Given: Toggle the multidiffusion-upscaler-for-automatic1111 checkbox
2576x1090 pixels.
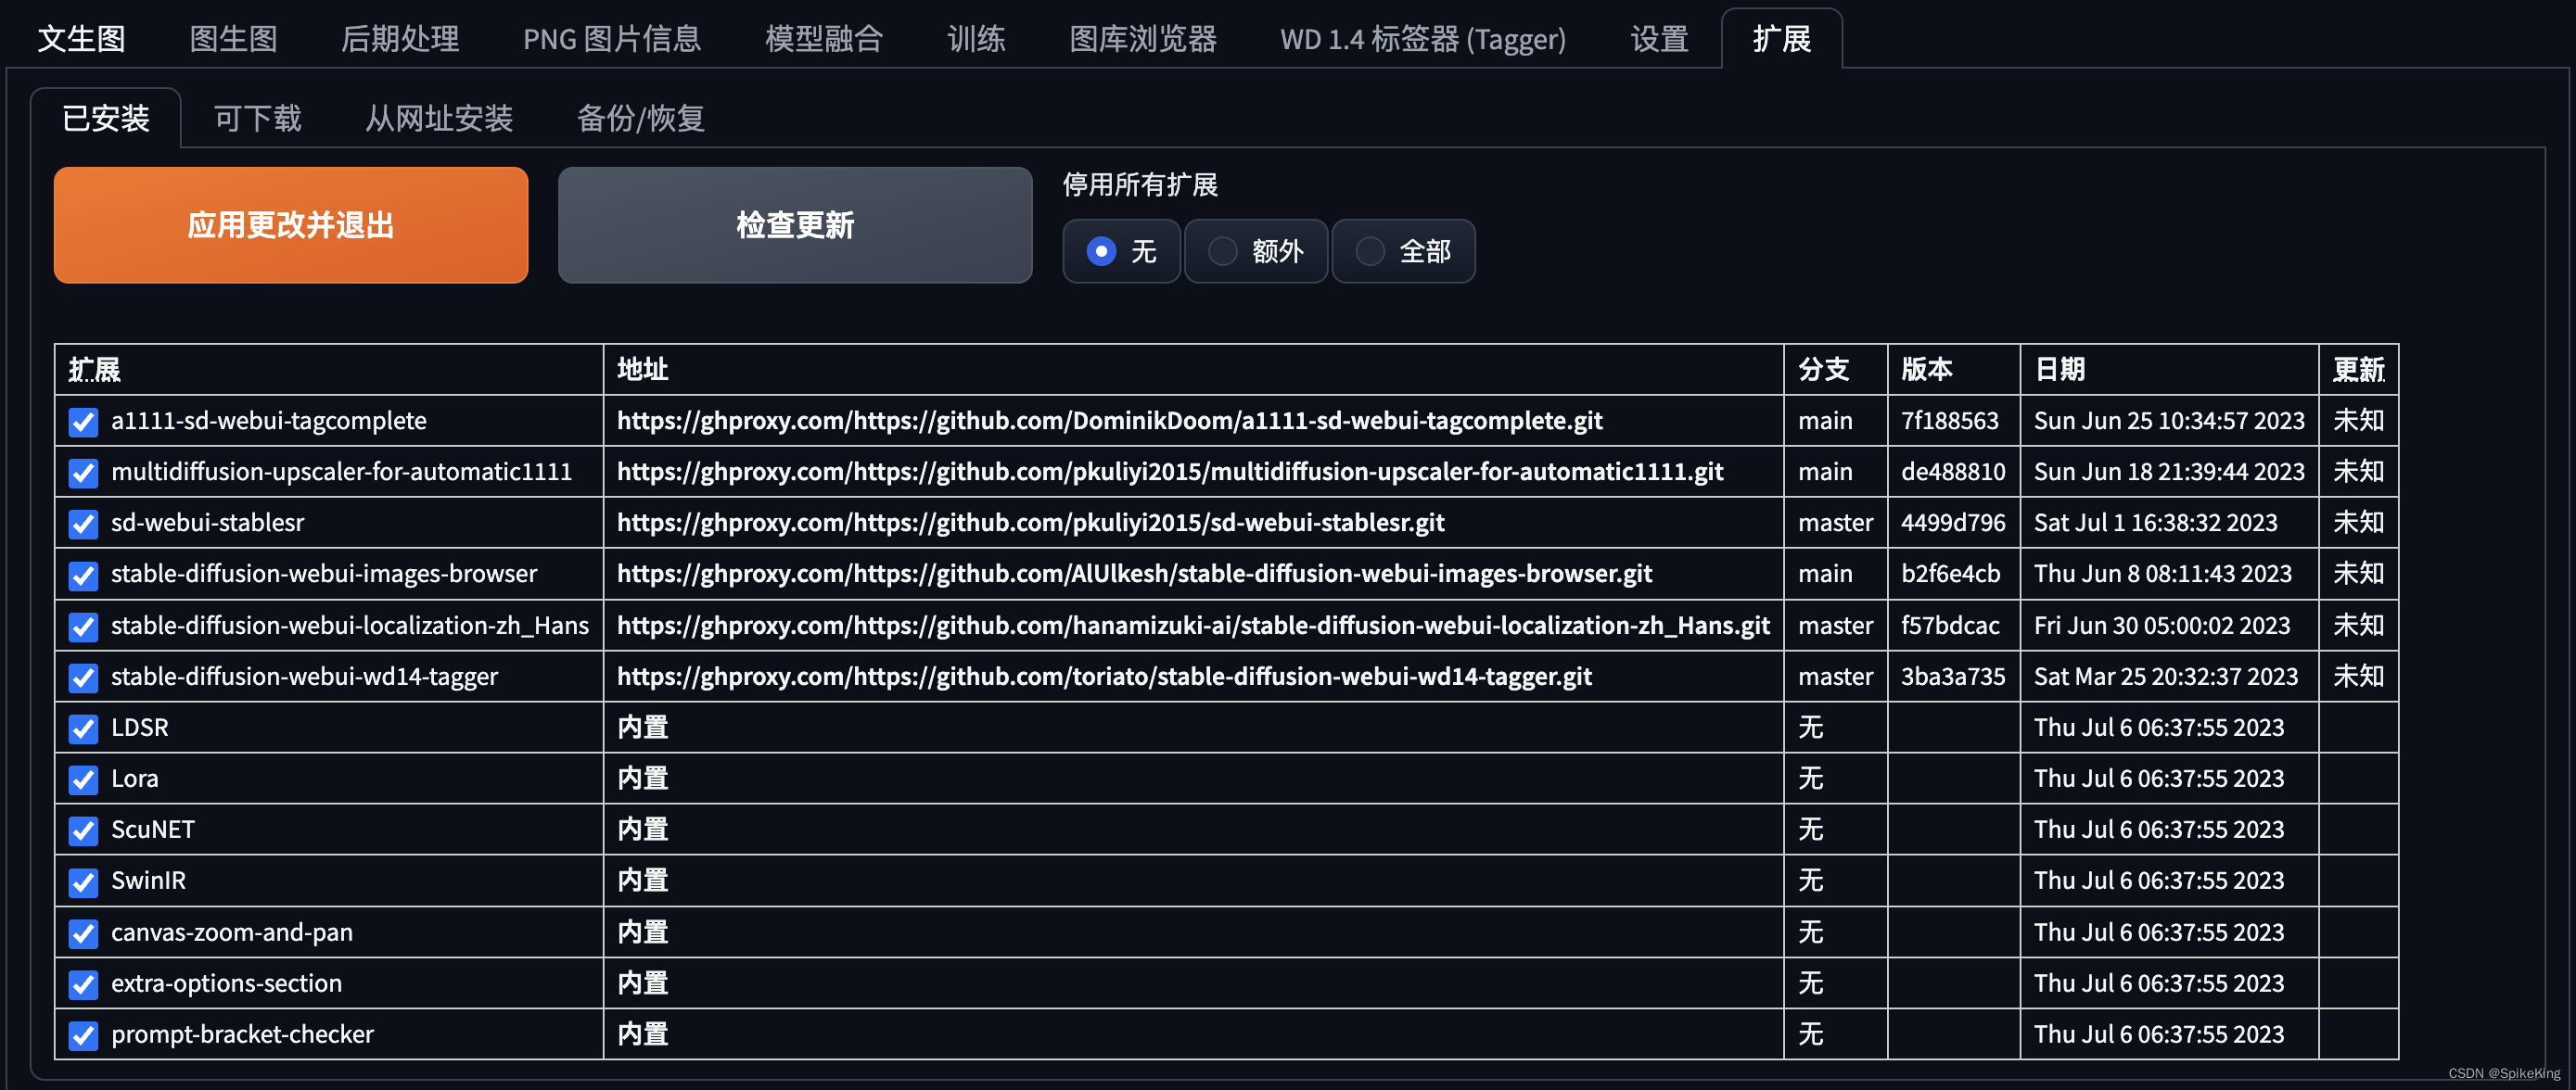Looking at the screenshot, I should 83,473.
